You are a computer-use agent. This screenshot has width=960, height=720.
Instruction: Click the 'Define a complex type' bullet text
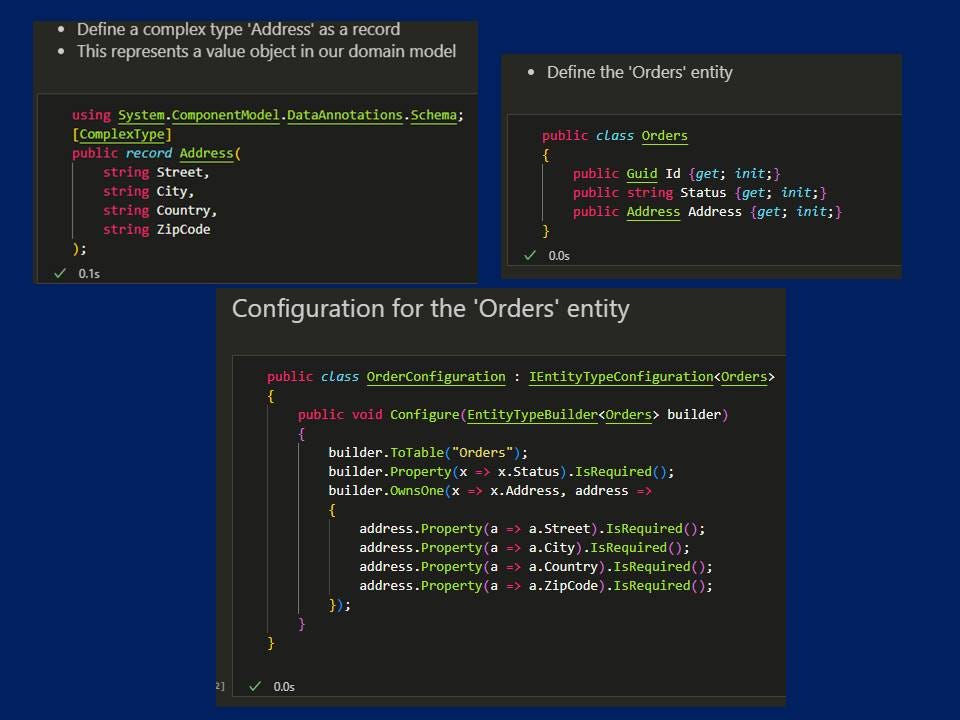tap(238, 29)
